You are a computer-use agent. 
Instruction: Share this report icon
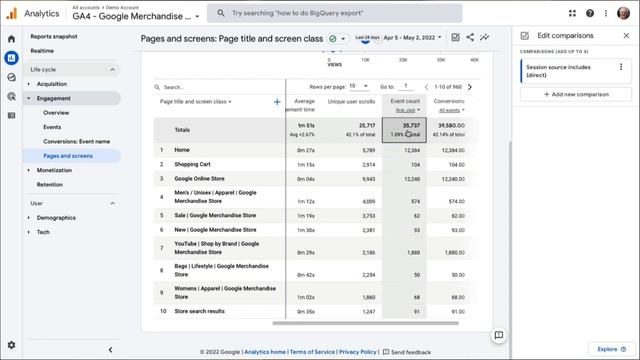click(470, 38)
